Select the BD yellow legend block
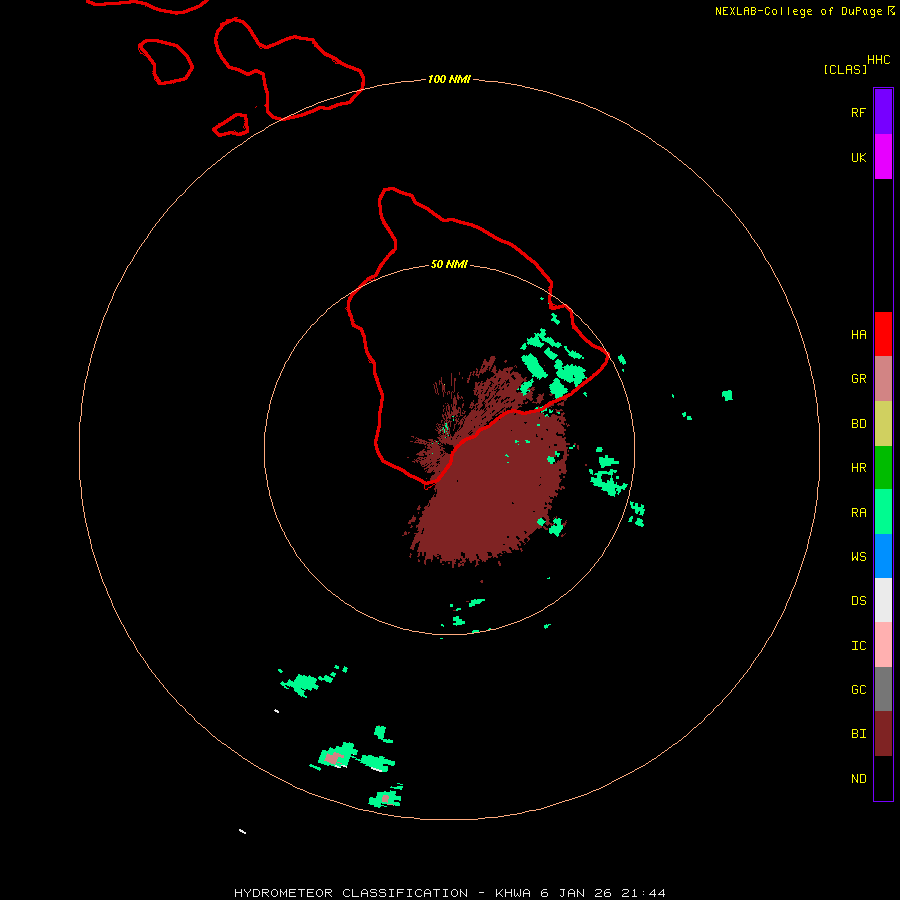The height and width of the screenshot is (900, 900). [x=883, y=423]
